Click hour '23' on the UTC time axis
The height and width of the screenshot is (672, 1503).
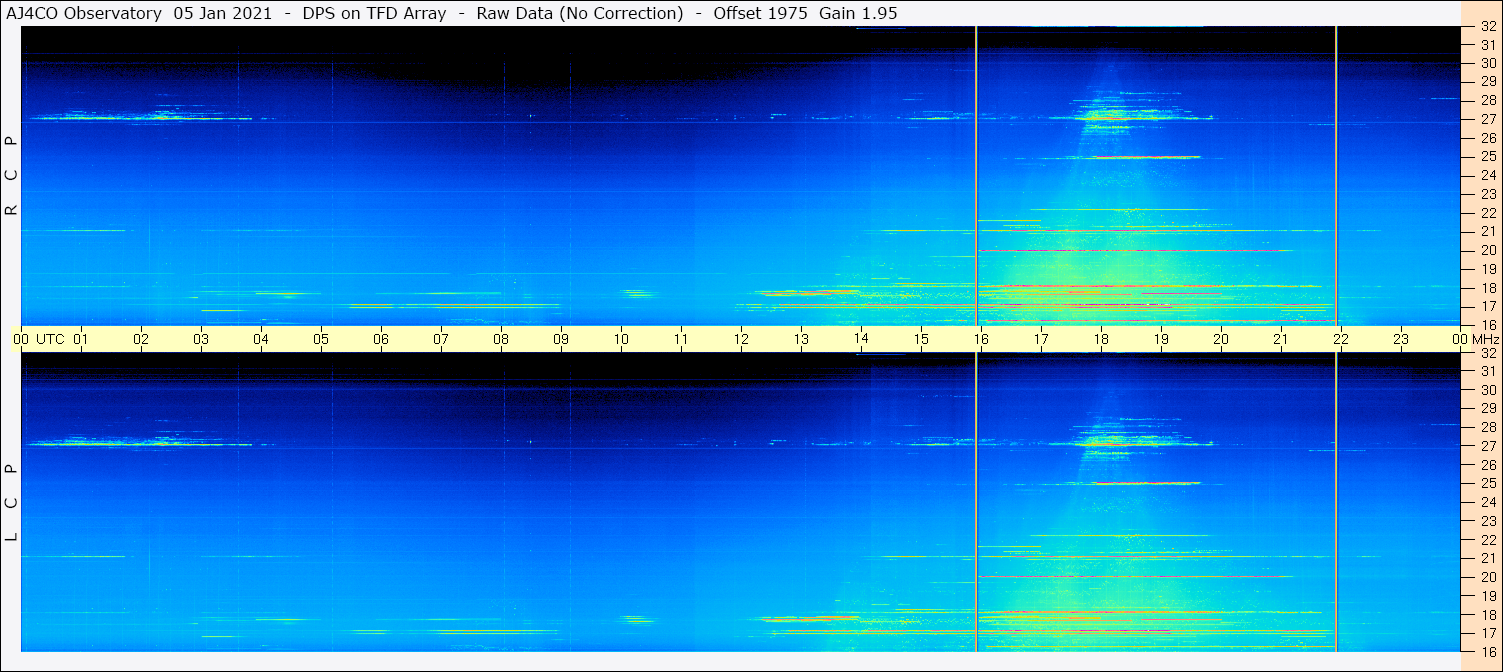pyautogui.click(x=1401, y=339)
